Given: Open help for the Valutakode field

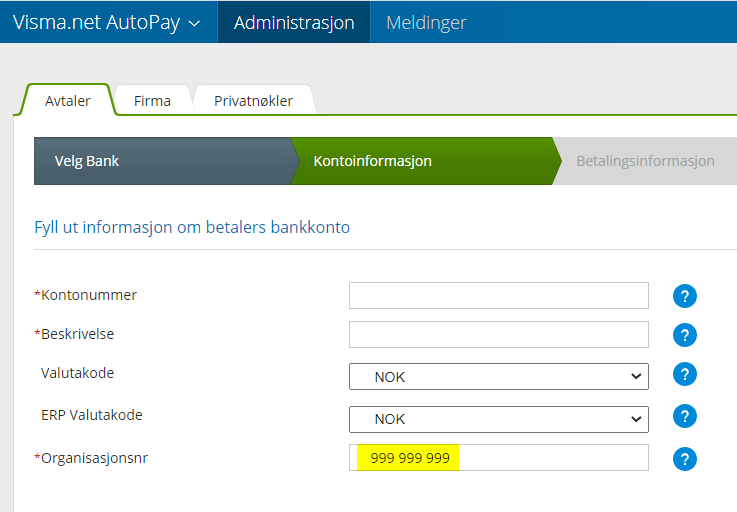Looking at the screenshot, I should [684, 374].
